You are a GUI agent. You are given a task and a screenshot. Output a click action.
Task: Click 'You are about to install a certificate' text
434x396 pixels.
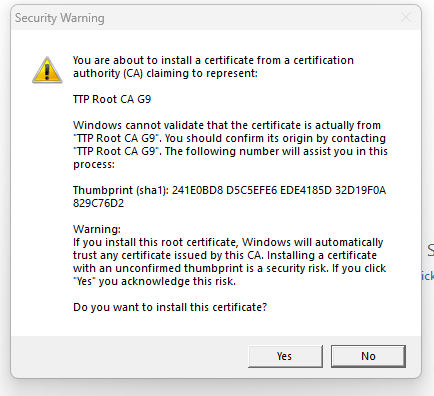coord(213,67)
